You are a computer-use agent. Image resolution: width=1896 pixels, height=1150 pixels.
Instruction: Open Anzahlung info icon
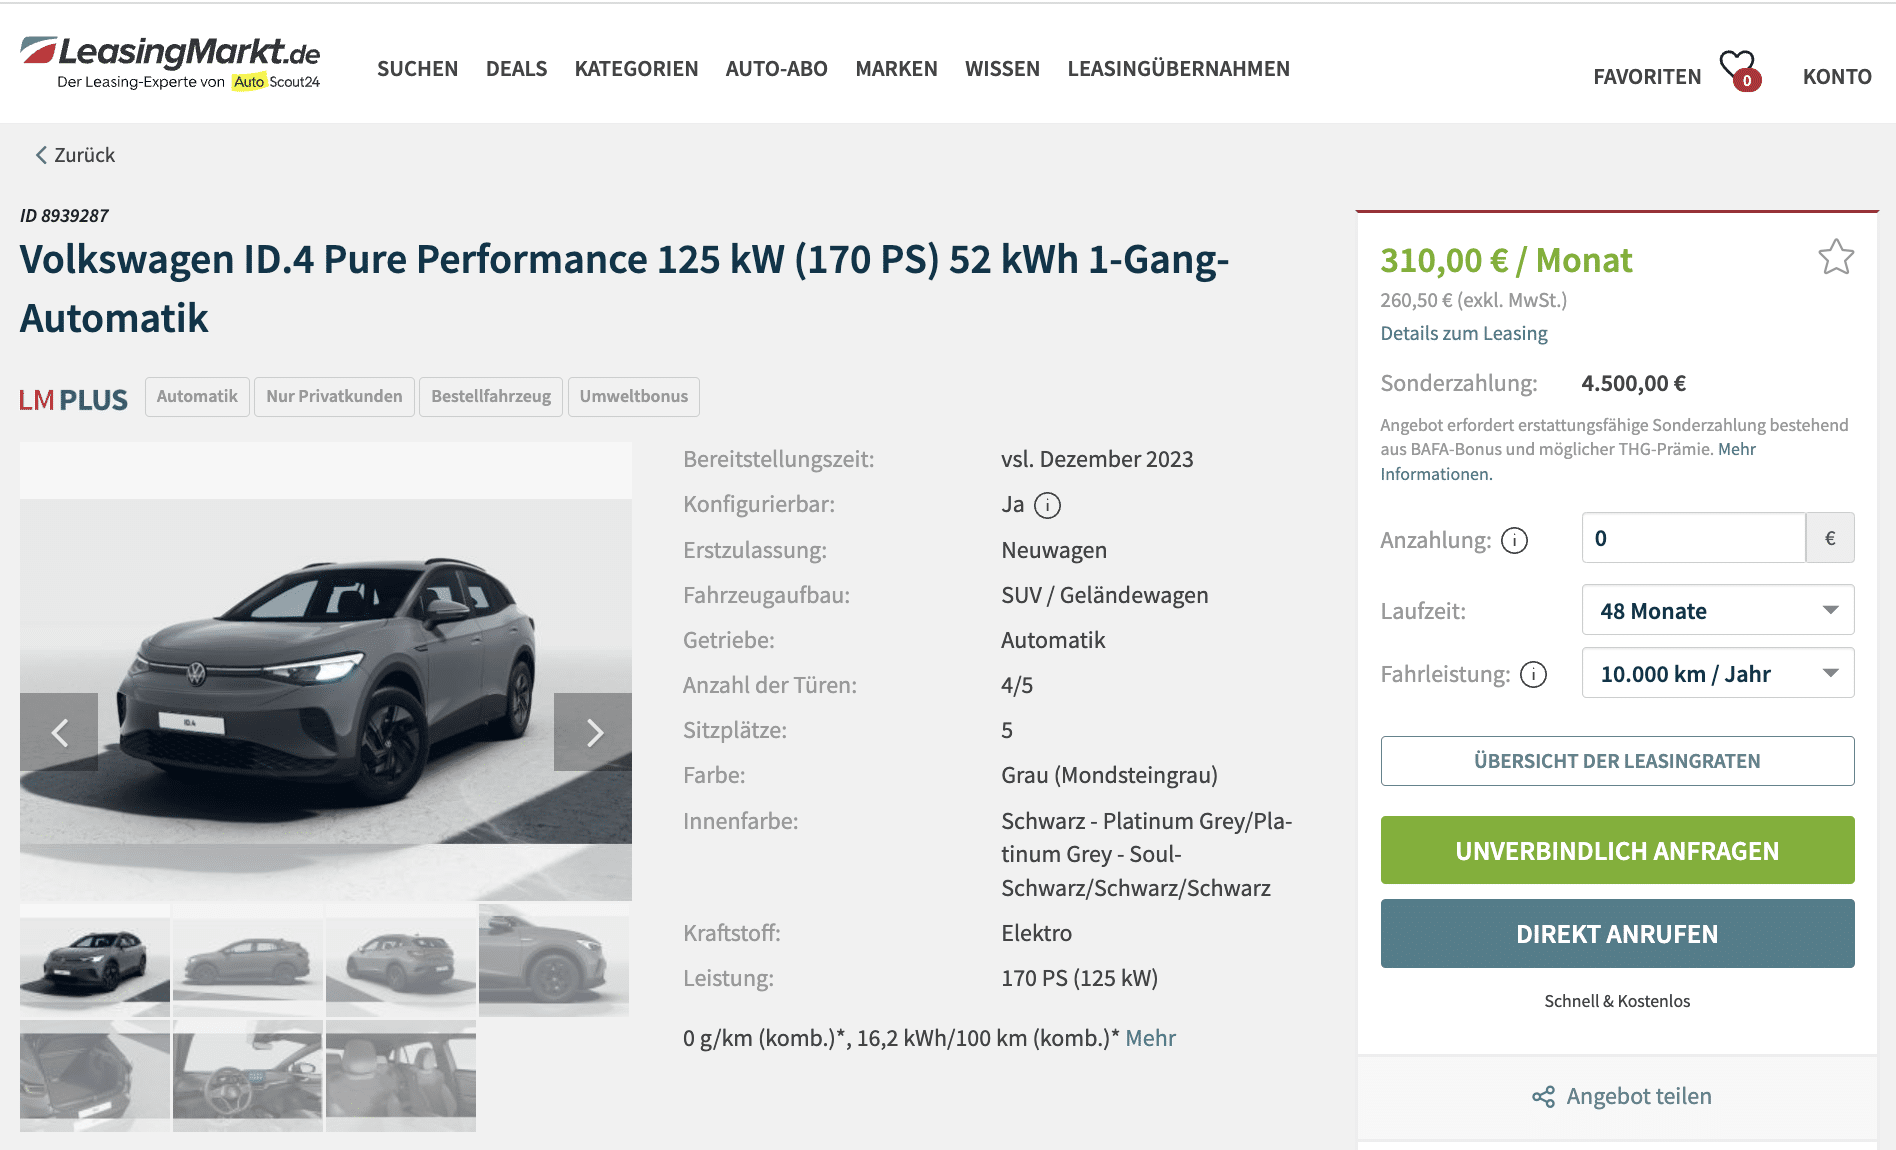pyautogui.click(x=1515, y=540)
